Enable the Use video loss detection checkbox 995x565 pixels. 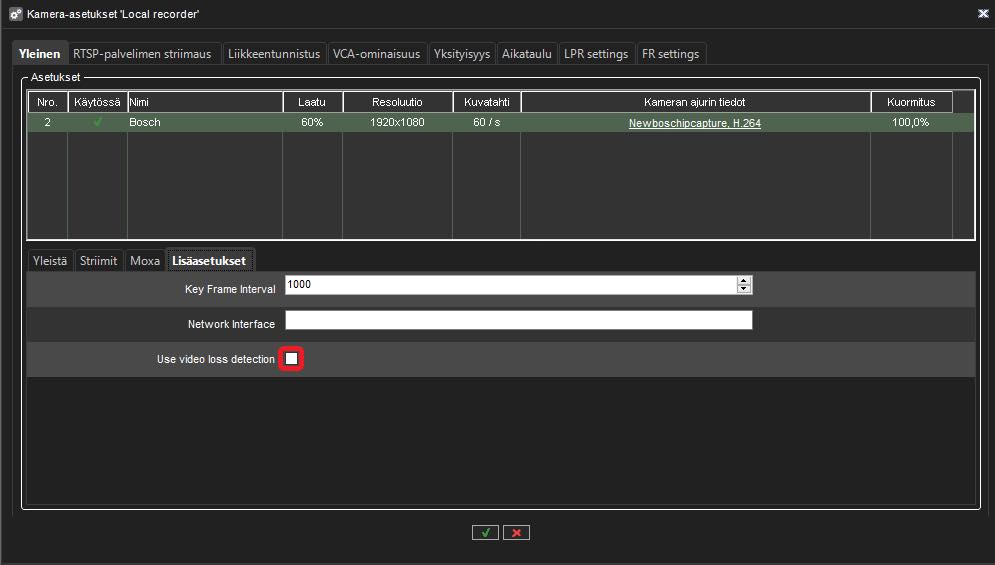(291, 359)
